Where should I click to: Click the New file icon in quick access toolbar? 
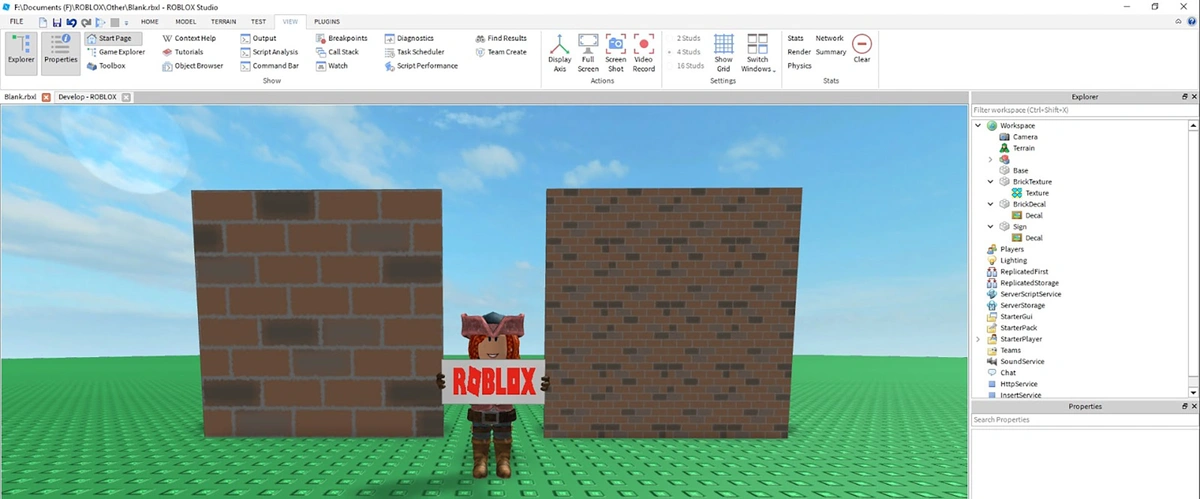click(x=43, y=21)
